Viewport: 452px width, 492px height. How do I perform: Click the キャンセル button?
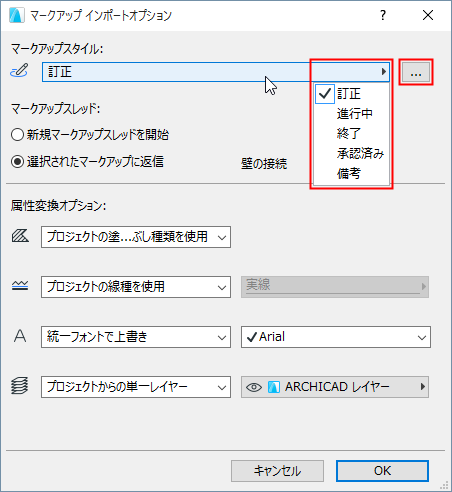[x=277, y=471]
